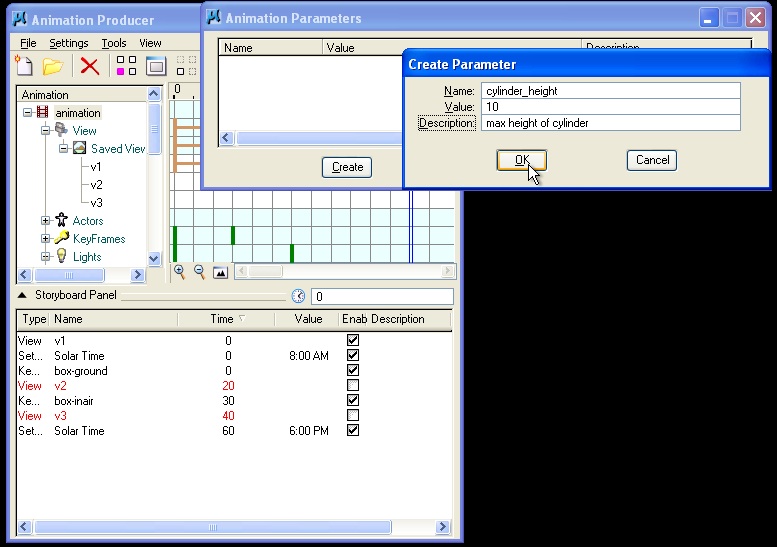The image size is (777, 547).
Task: Click parameters list scroll left arrow
Action: pos(226,138)
